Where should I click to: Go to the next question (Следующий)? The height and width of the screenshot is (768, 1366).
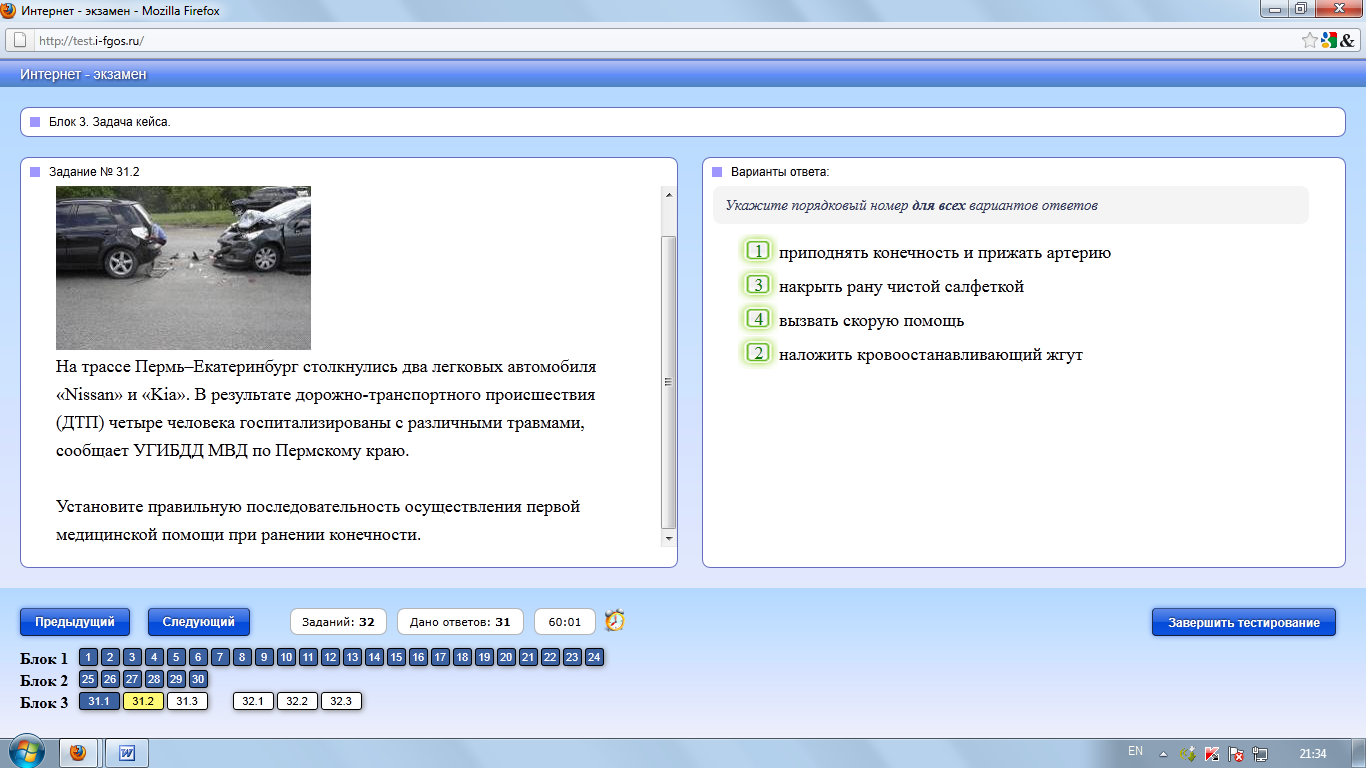pyautogui.click(x=199, y=622)
